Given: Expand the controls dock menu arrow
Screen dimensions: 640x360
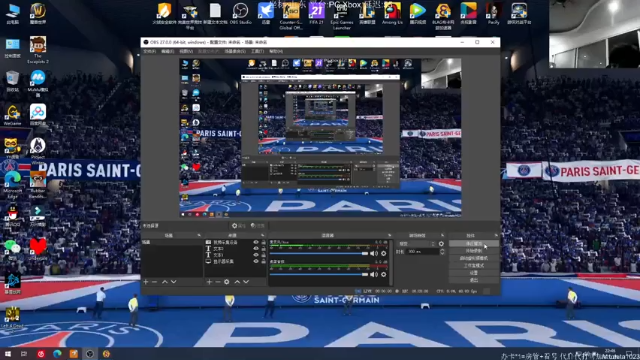Looking at the screenshot, I should [x=496, y=236].
